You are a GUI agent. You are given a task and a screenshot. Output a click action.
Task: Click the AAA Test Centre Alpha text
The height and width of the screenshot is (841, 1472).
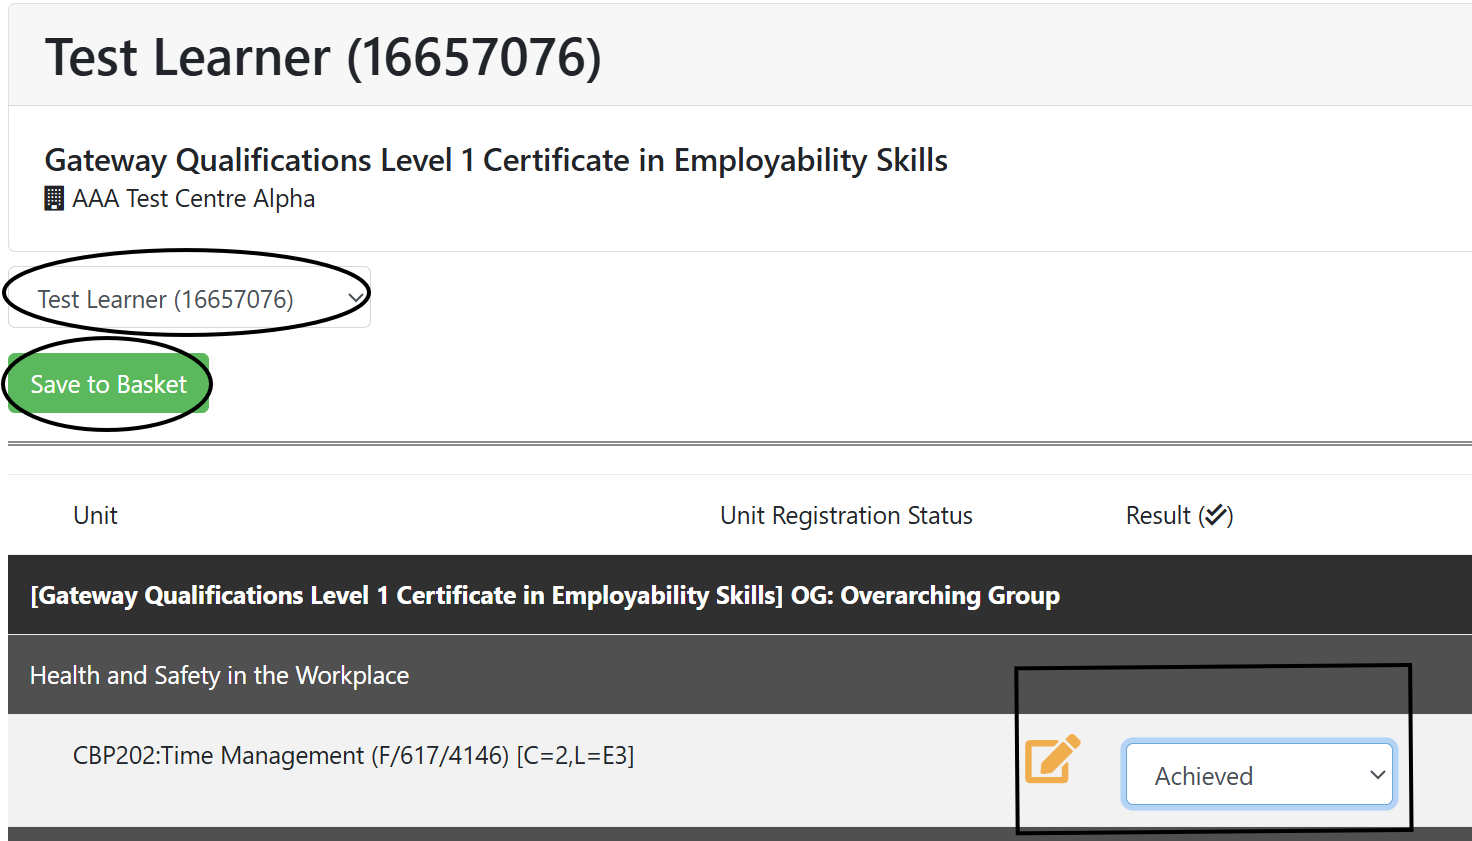tap(193, 199)
